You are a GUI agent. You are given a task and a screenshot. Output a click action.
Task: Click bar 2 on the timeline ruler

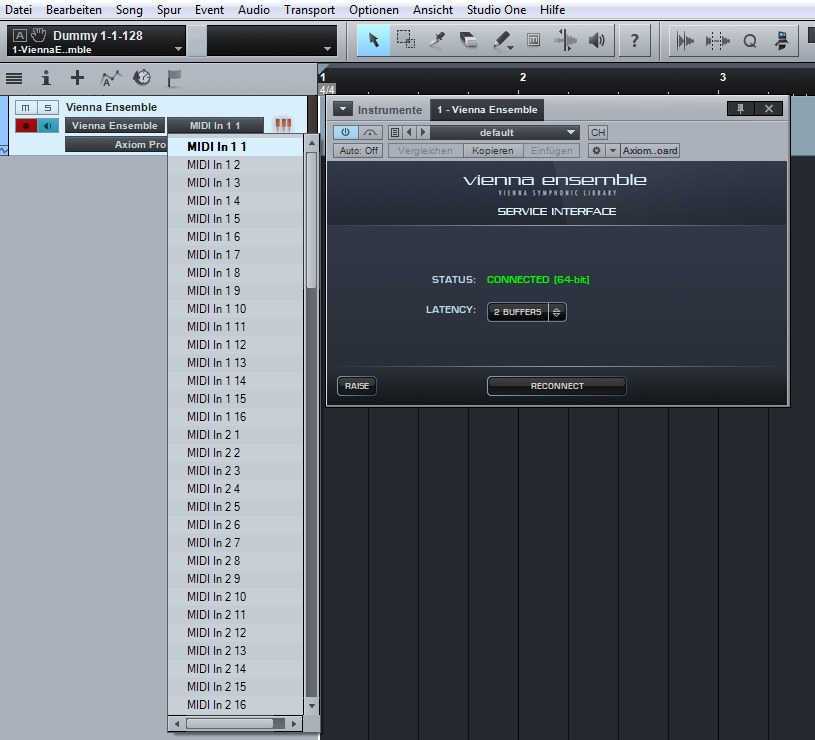pyautogui.click(x=523, y=78)
